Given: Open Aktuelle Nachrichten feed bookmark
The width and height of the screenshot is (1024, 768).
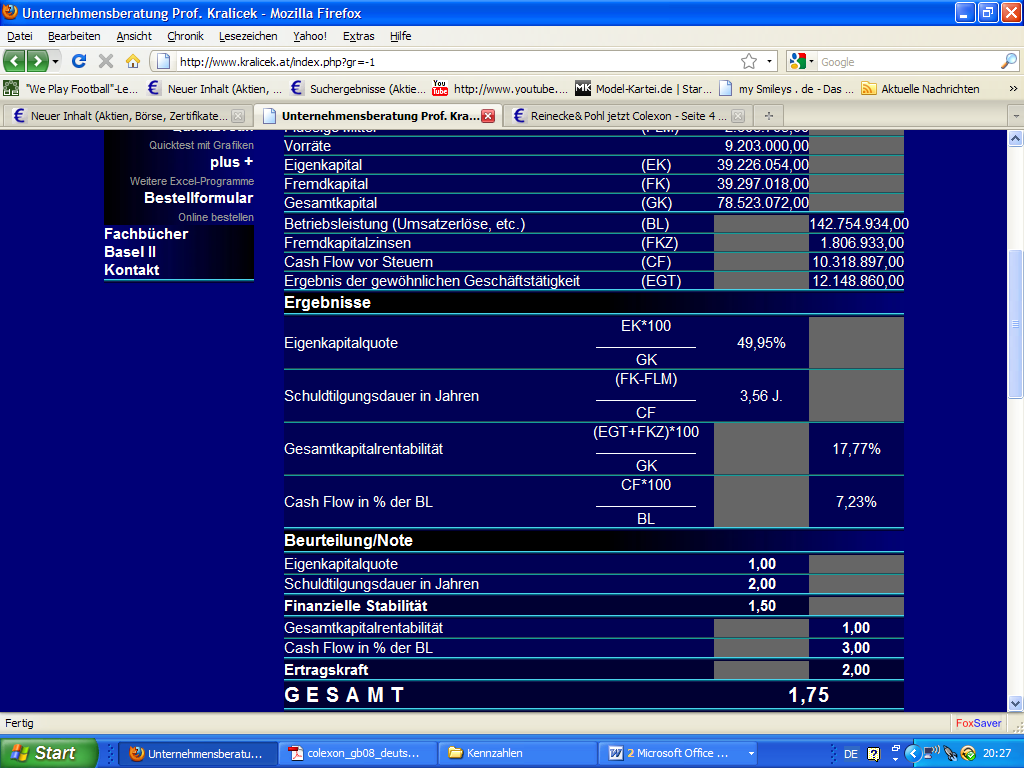Looking at the screenshot, I should click(920, 89).
